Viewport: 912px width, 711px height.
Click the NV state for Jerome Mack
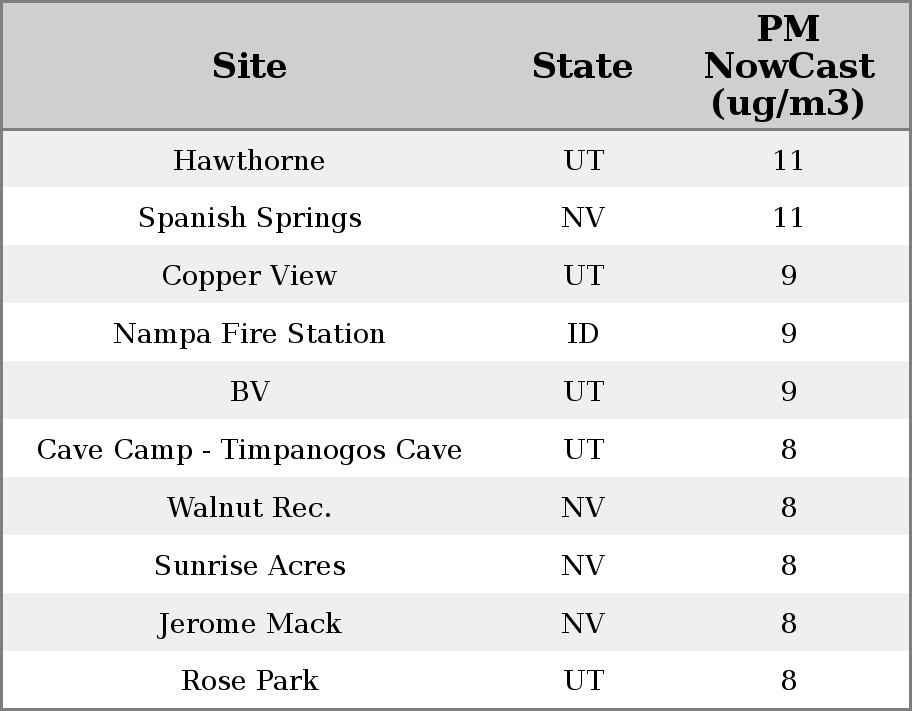(583, 624)
